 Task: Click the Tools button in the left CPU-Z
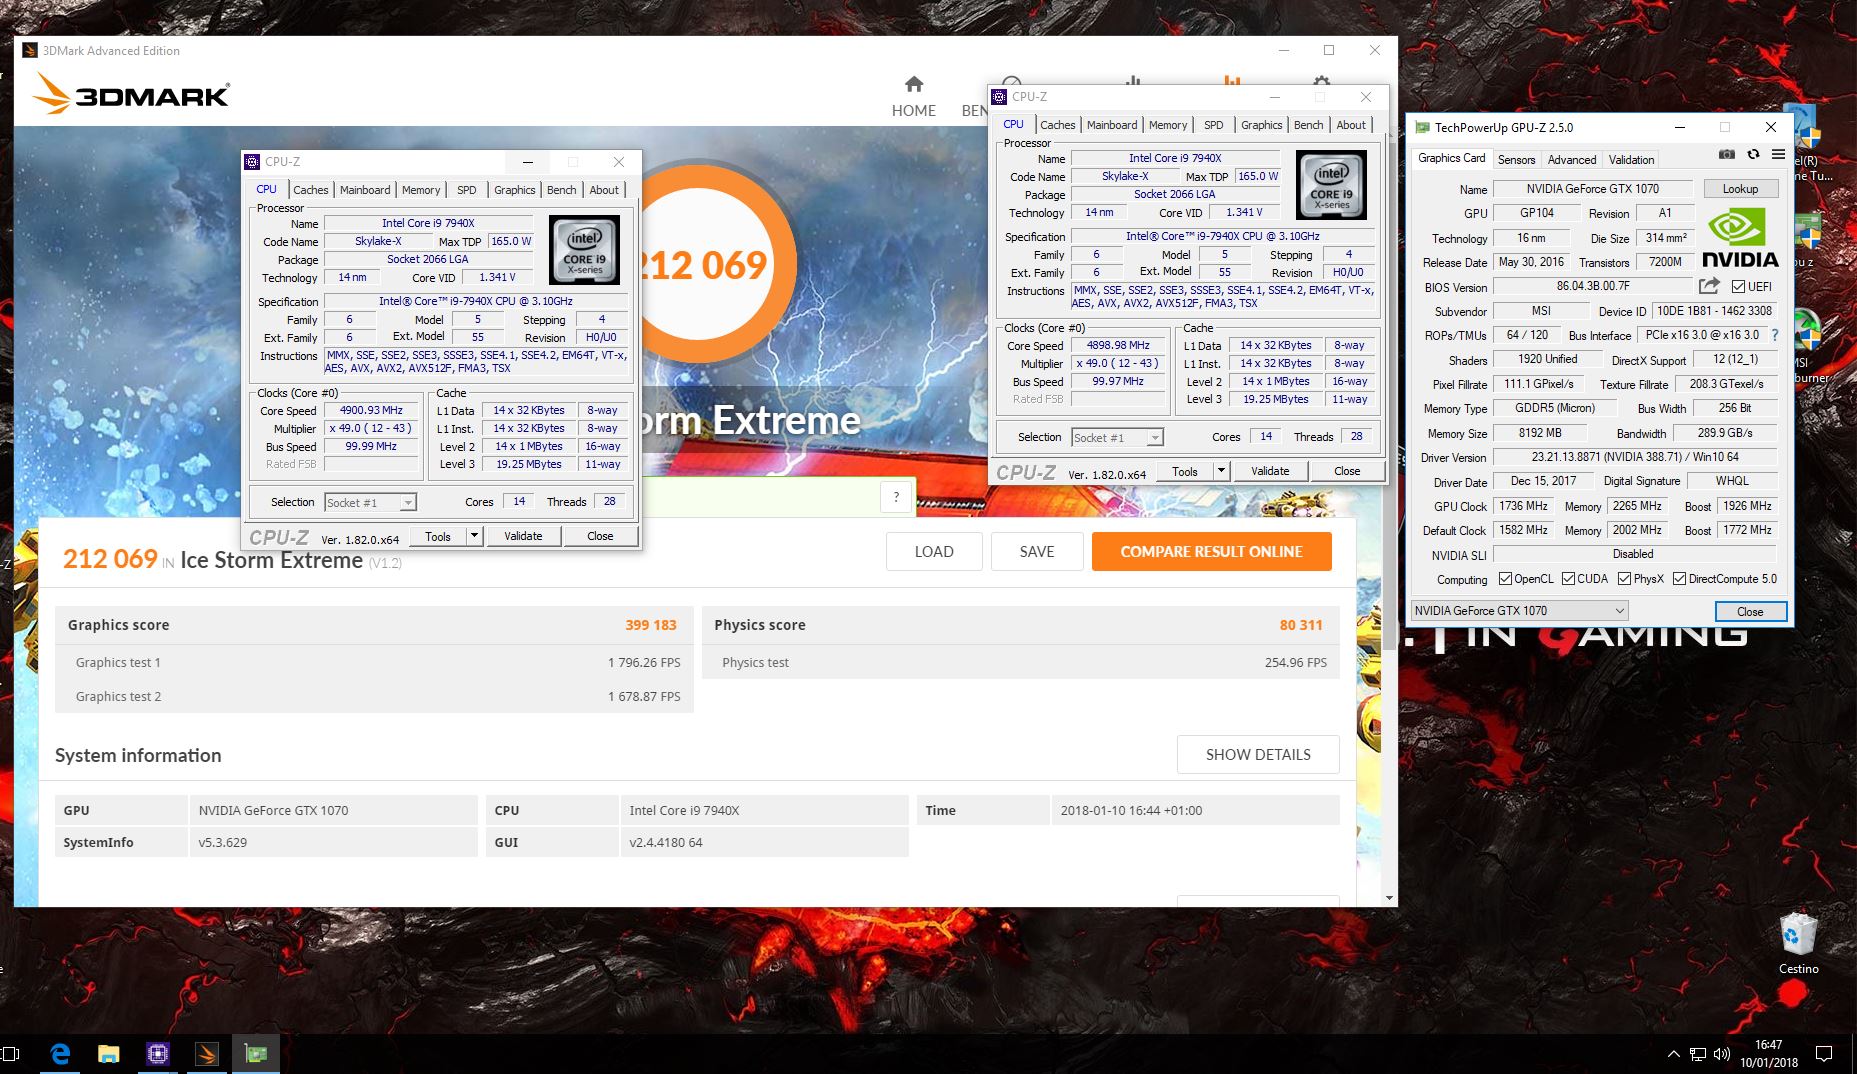tap(438, 536)
